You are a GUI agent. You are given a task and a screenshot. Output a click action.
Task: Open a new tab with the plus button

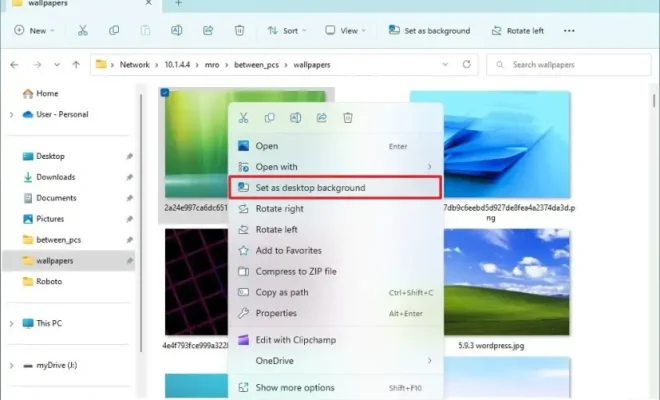(x=178, y=3)
